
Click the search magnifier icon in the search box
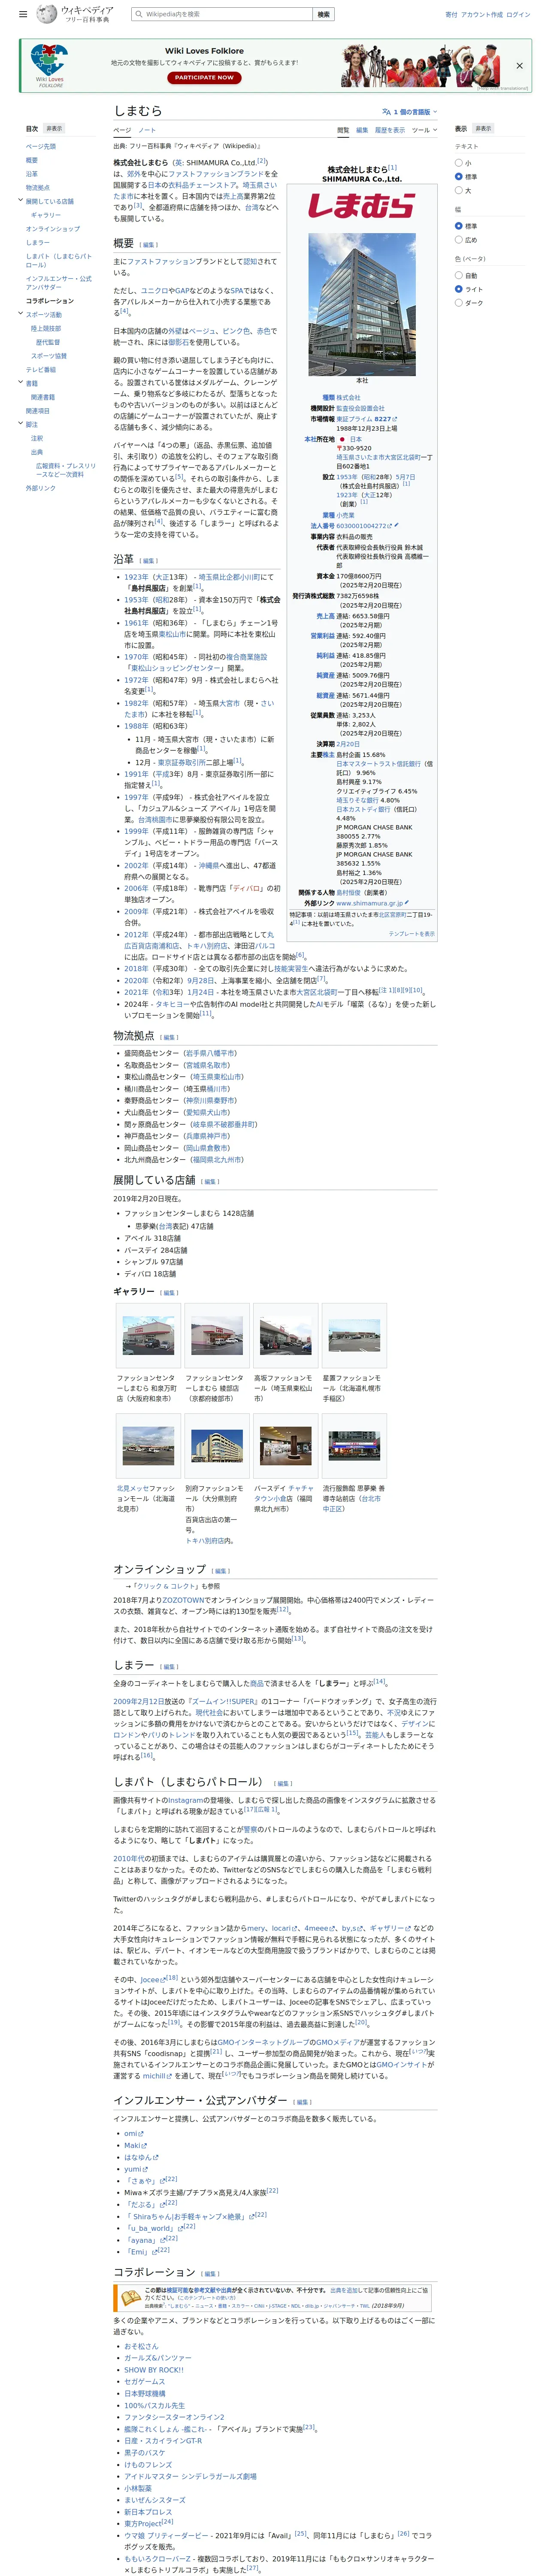tap(138, 14)
